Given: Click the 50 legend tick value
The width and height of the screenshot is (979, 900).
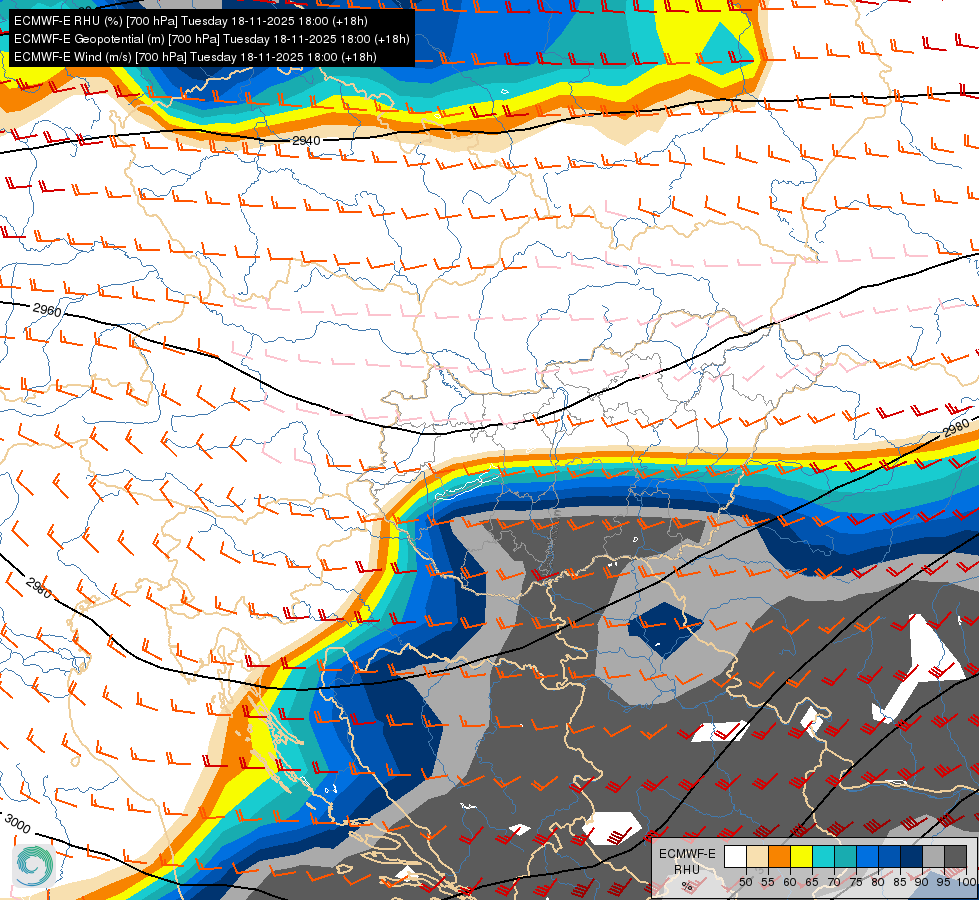Looking at the screenshot, I should coord(746,882).
